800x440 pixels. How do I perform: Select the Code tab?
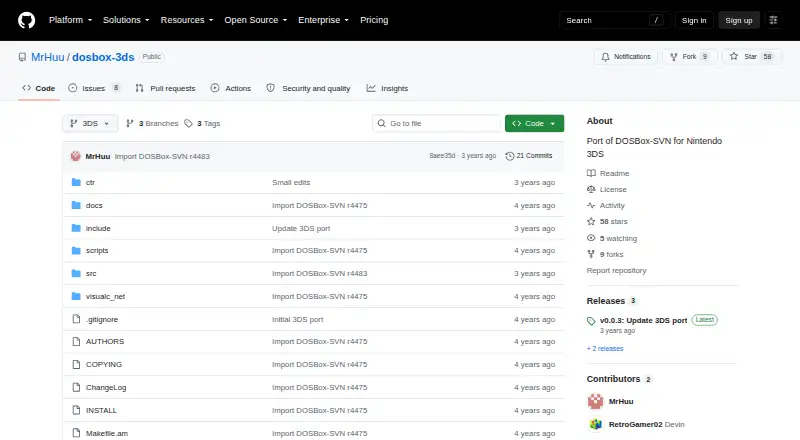(x=39, y=88)
